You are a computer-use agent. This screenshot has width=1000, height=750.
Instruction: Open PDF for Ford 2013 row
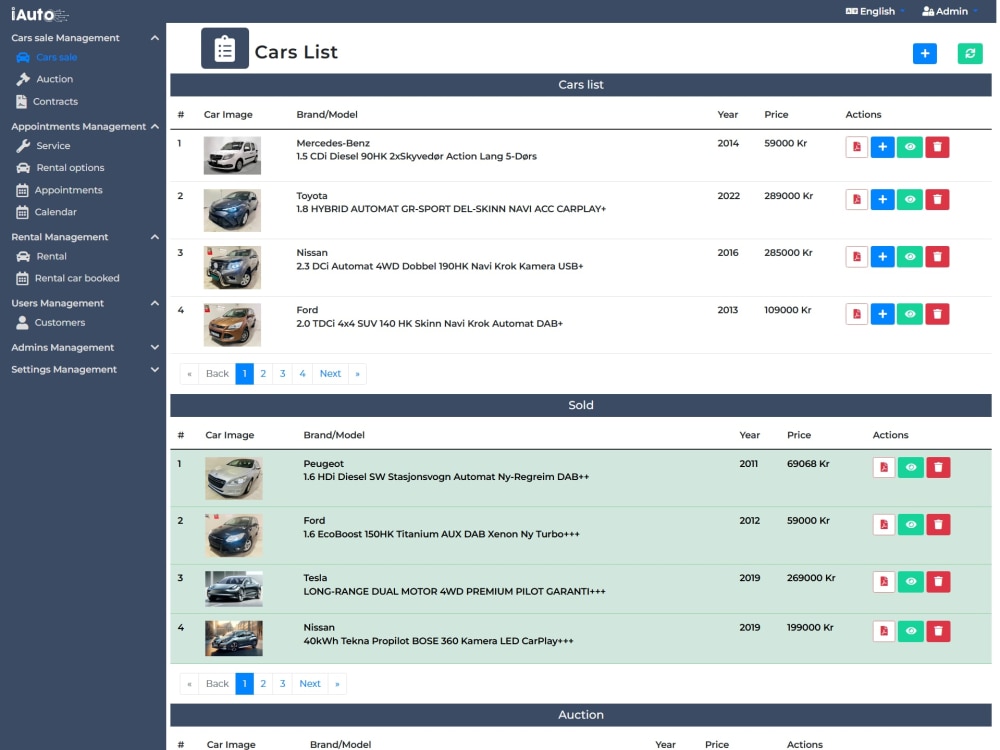pyautogui.click(x=856, y=314)
